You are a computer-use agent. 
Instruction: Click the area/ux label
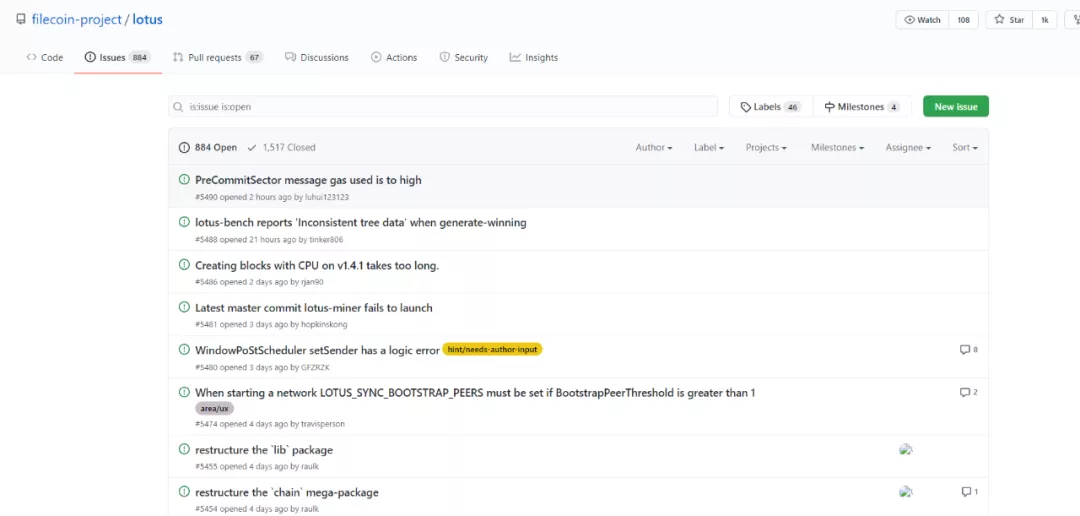pos(214,409)
